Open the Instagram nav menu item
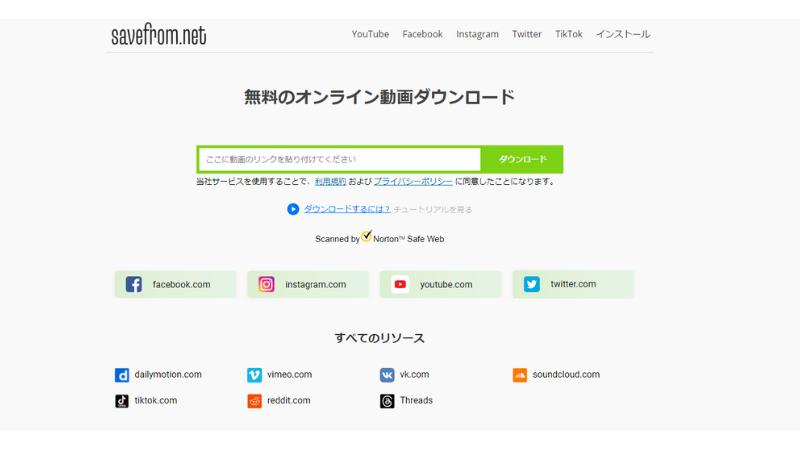 [x=478, y=34]
